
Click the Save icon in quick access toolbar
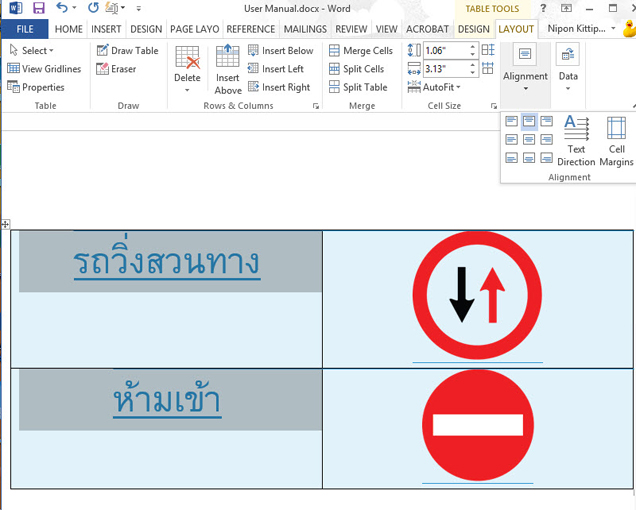coord(39,9)
